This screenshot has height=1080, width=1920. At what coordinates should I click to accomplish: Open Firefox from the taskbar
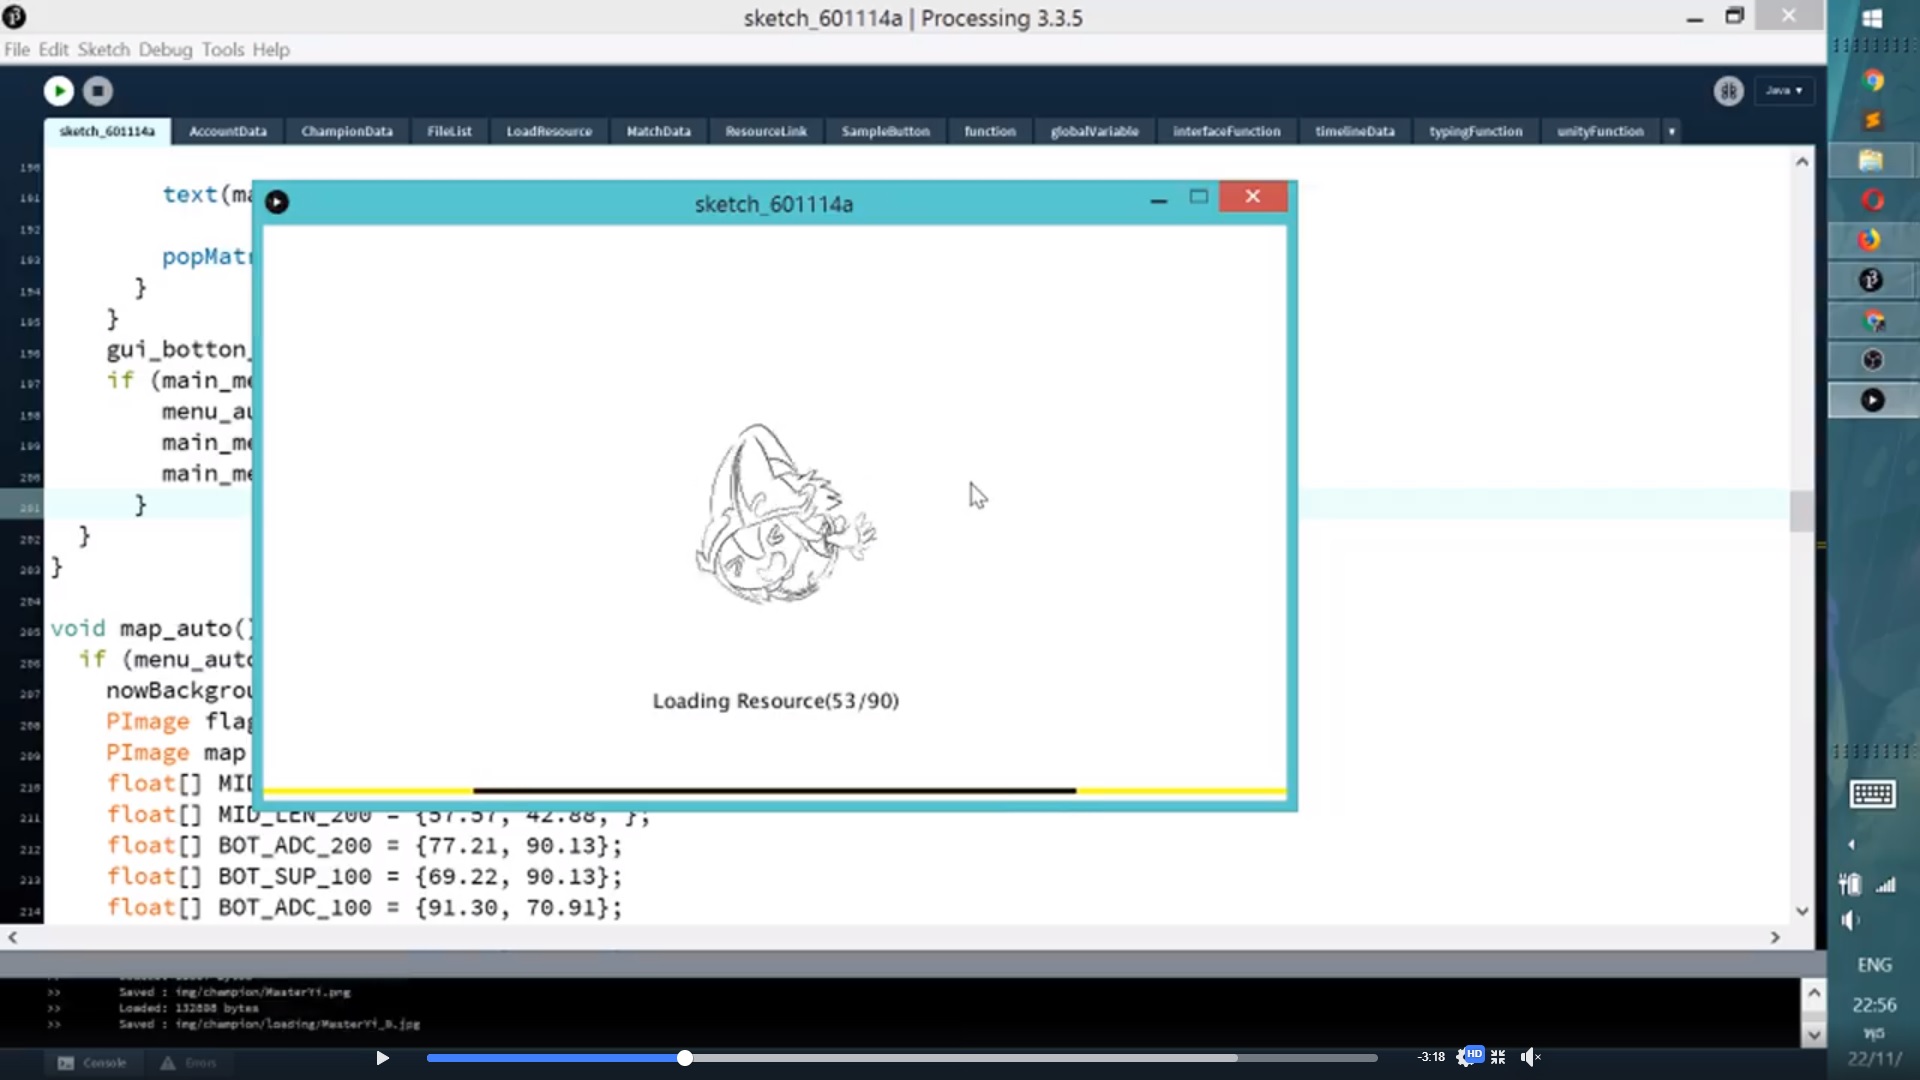pos(1870,240)
